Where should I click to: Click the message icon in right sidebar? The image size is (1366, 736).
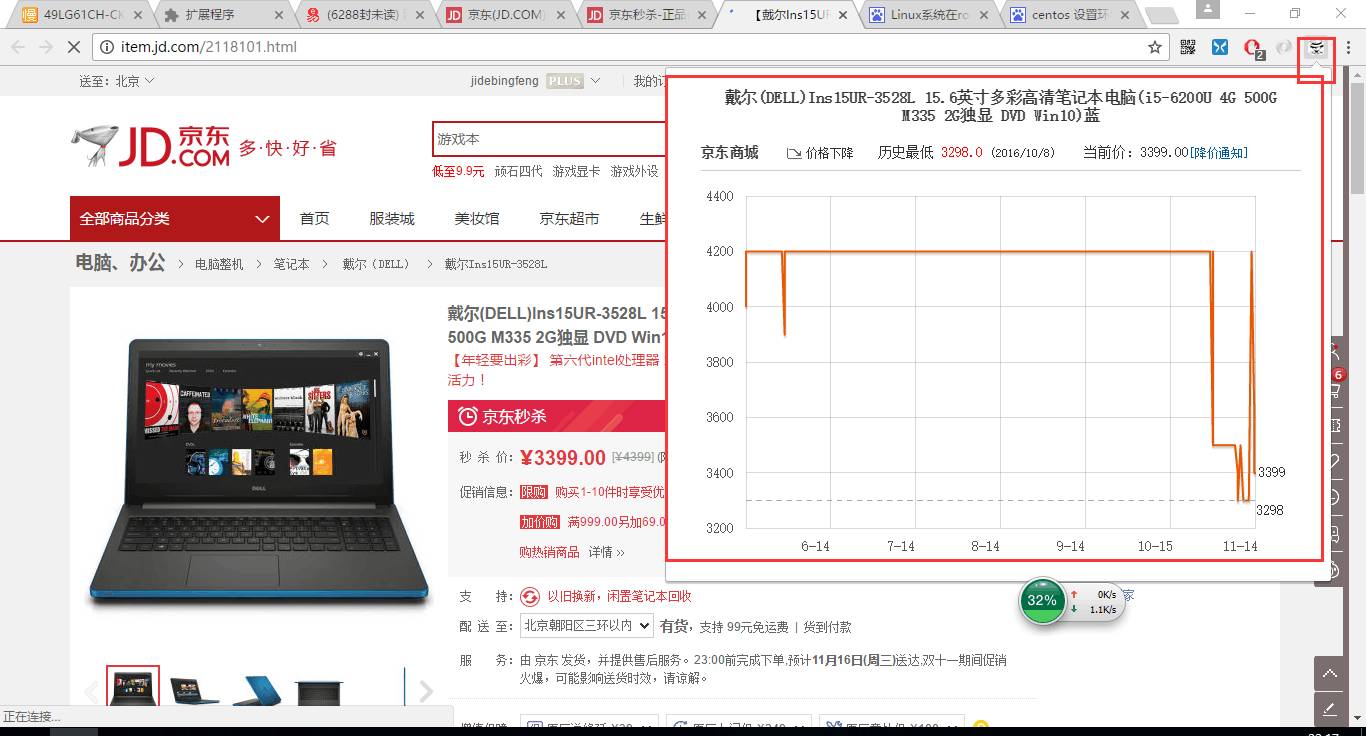click(x=1335, y=533)
